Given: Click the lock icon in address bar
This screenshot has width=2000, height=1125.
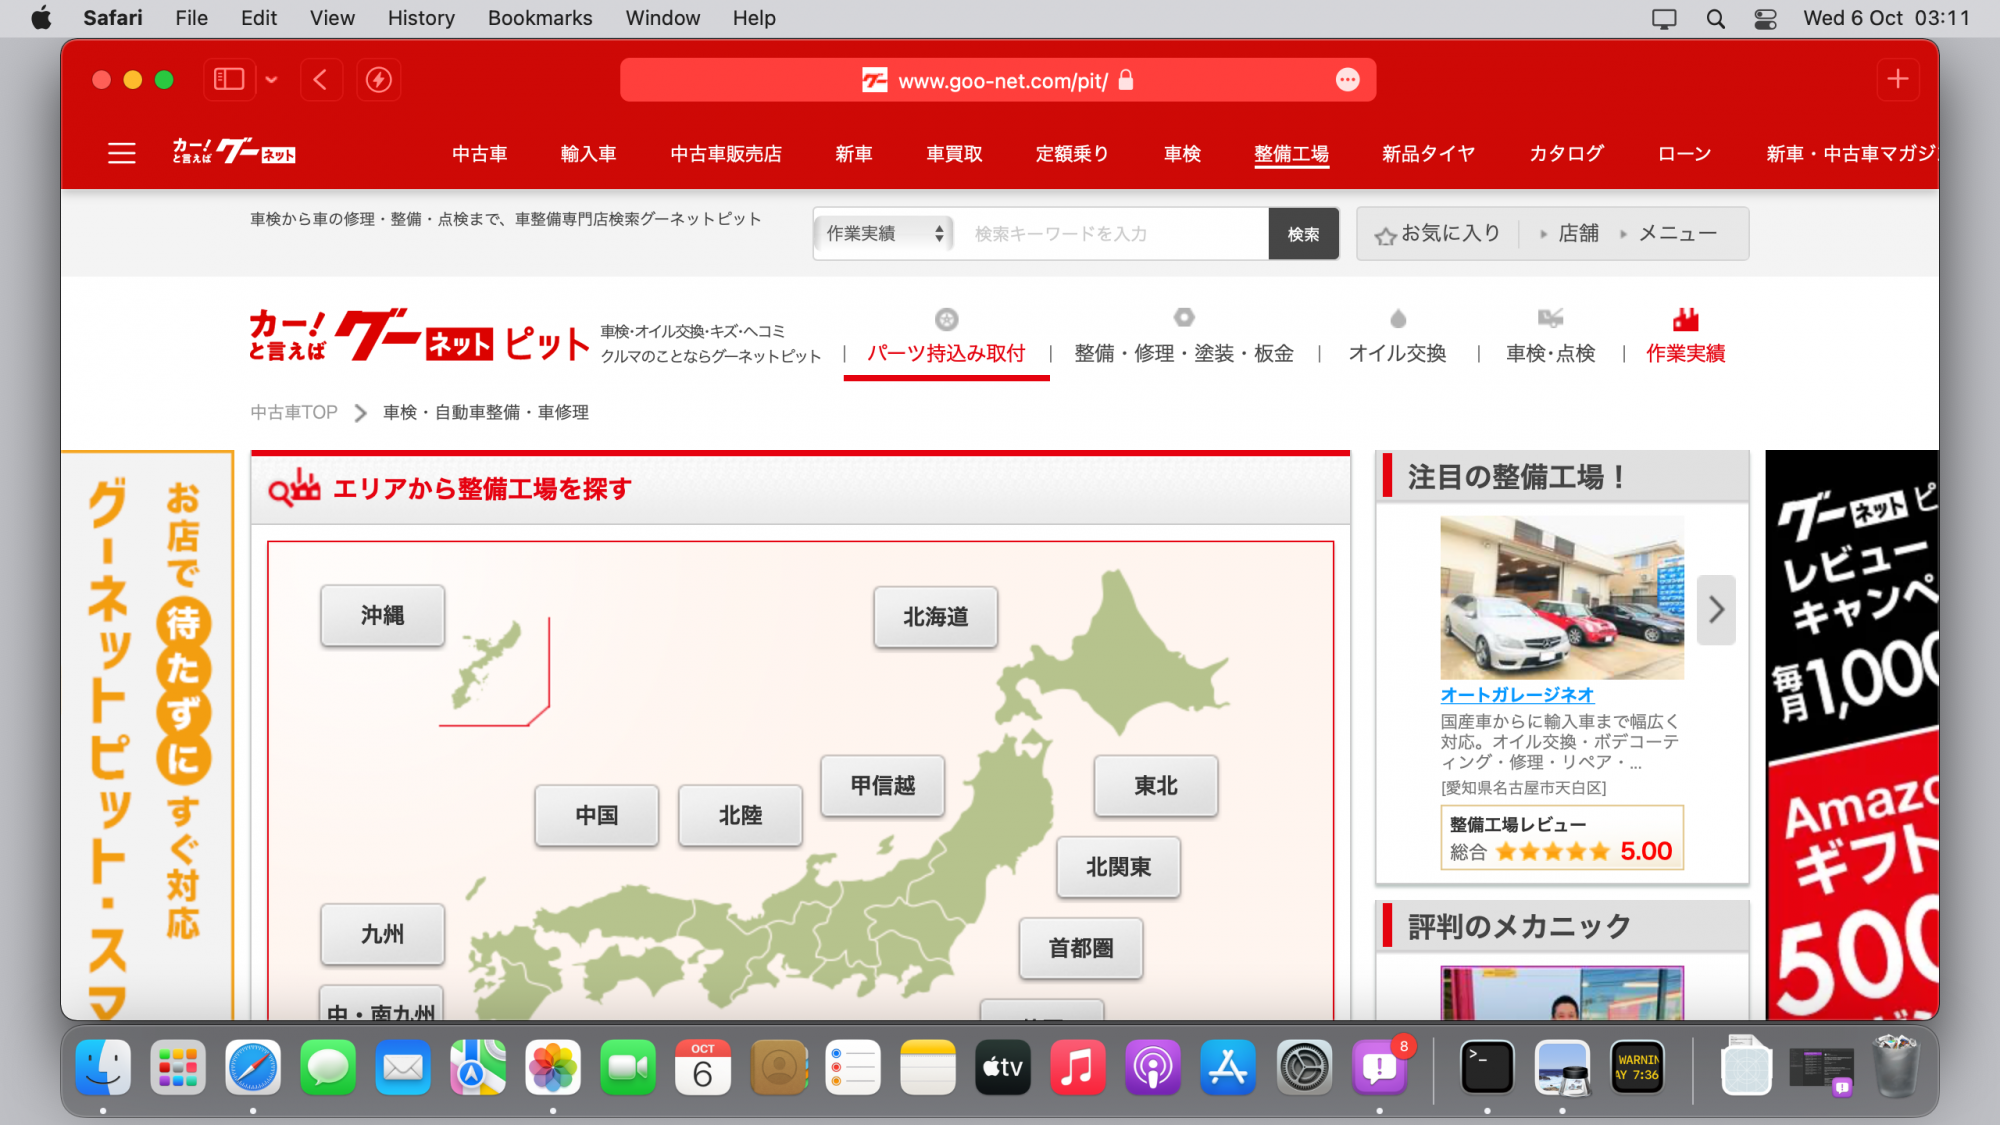Looking at the screenshot, I should coord(1126,80).
